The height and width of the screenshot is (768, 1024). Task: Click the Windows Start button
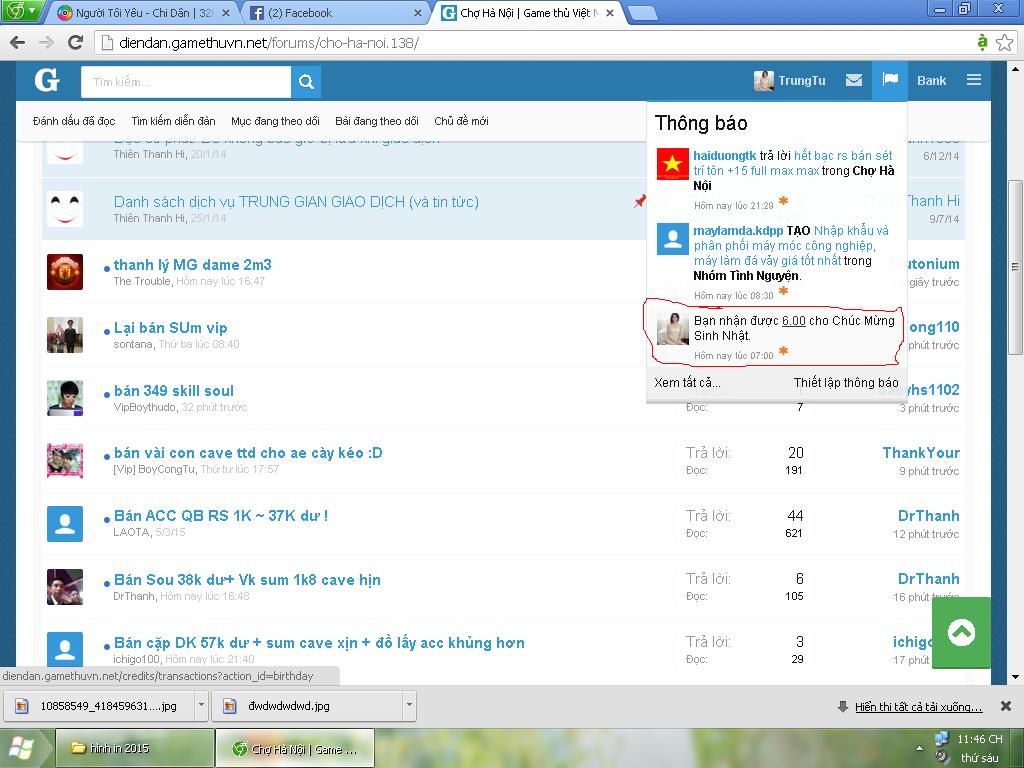coord(22,748)
